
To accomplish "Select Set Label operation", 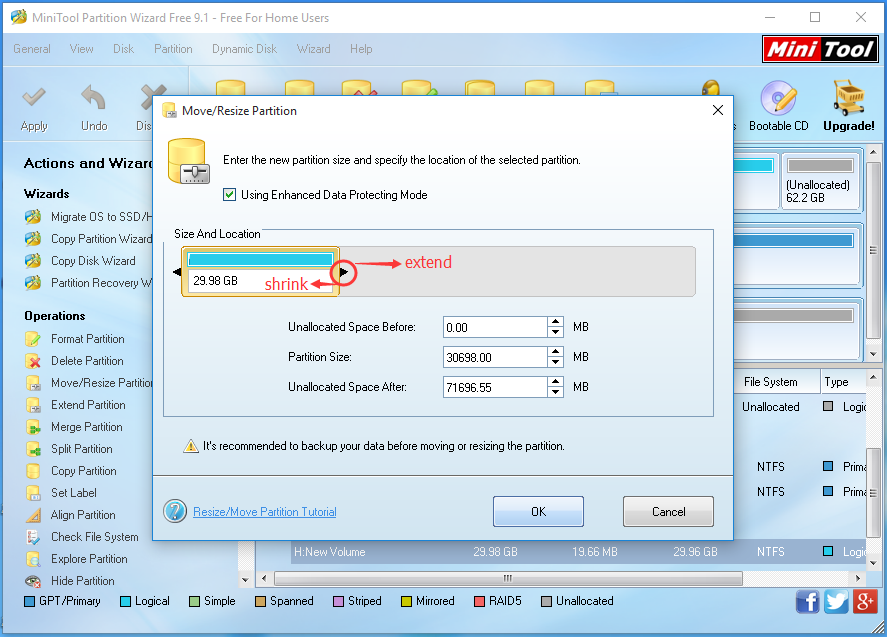I will click(61, 493).
